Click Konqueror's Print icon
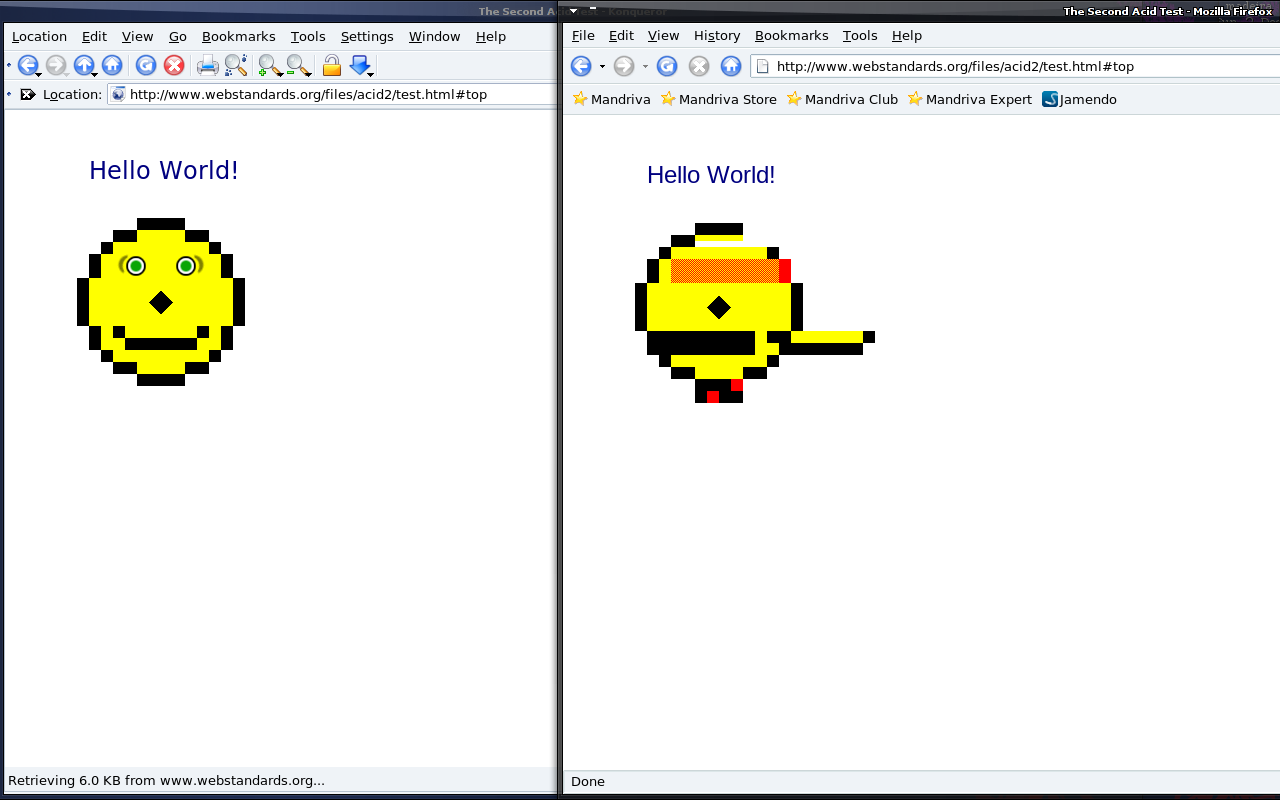The image size is (1280, 800). 207,66
